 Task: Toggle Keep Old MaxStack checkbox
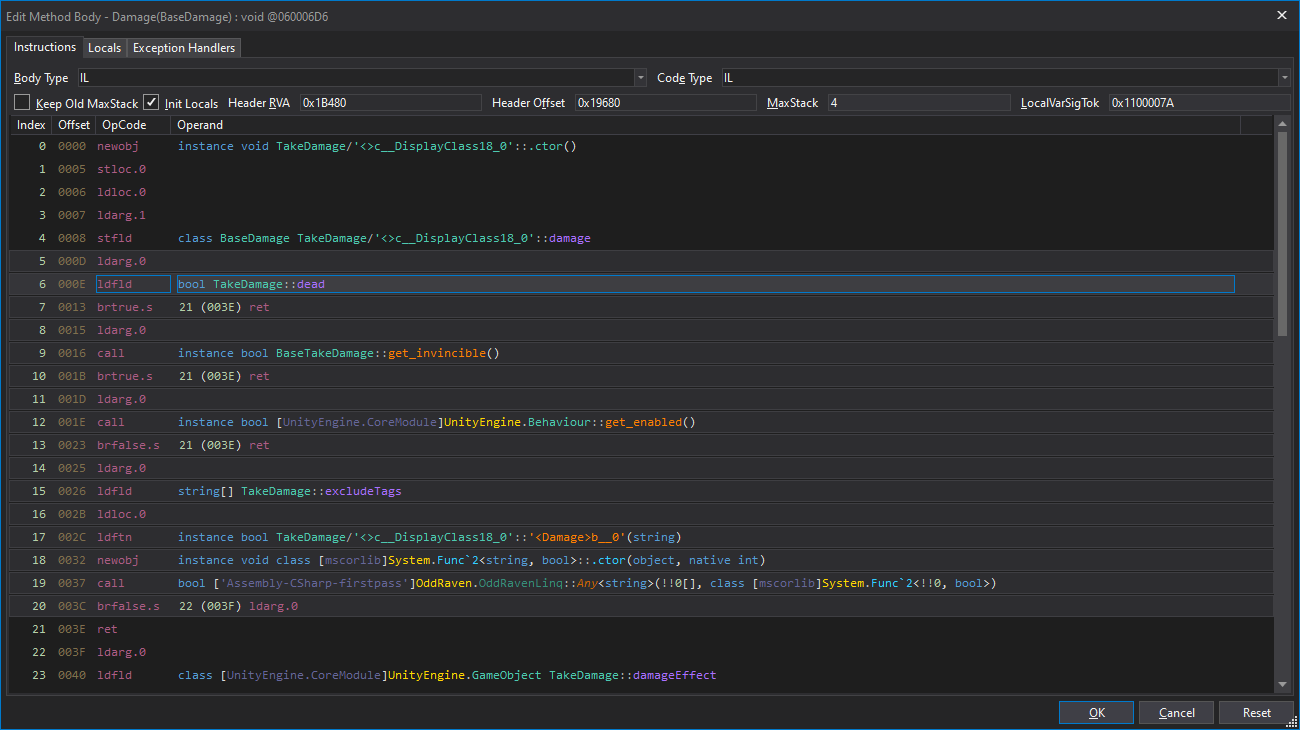[x=22, y=103]
